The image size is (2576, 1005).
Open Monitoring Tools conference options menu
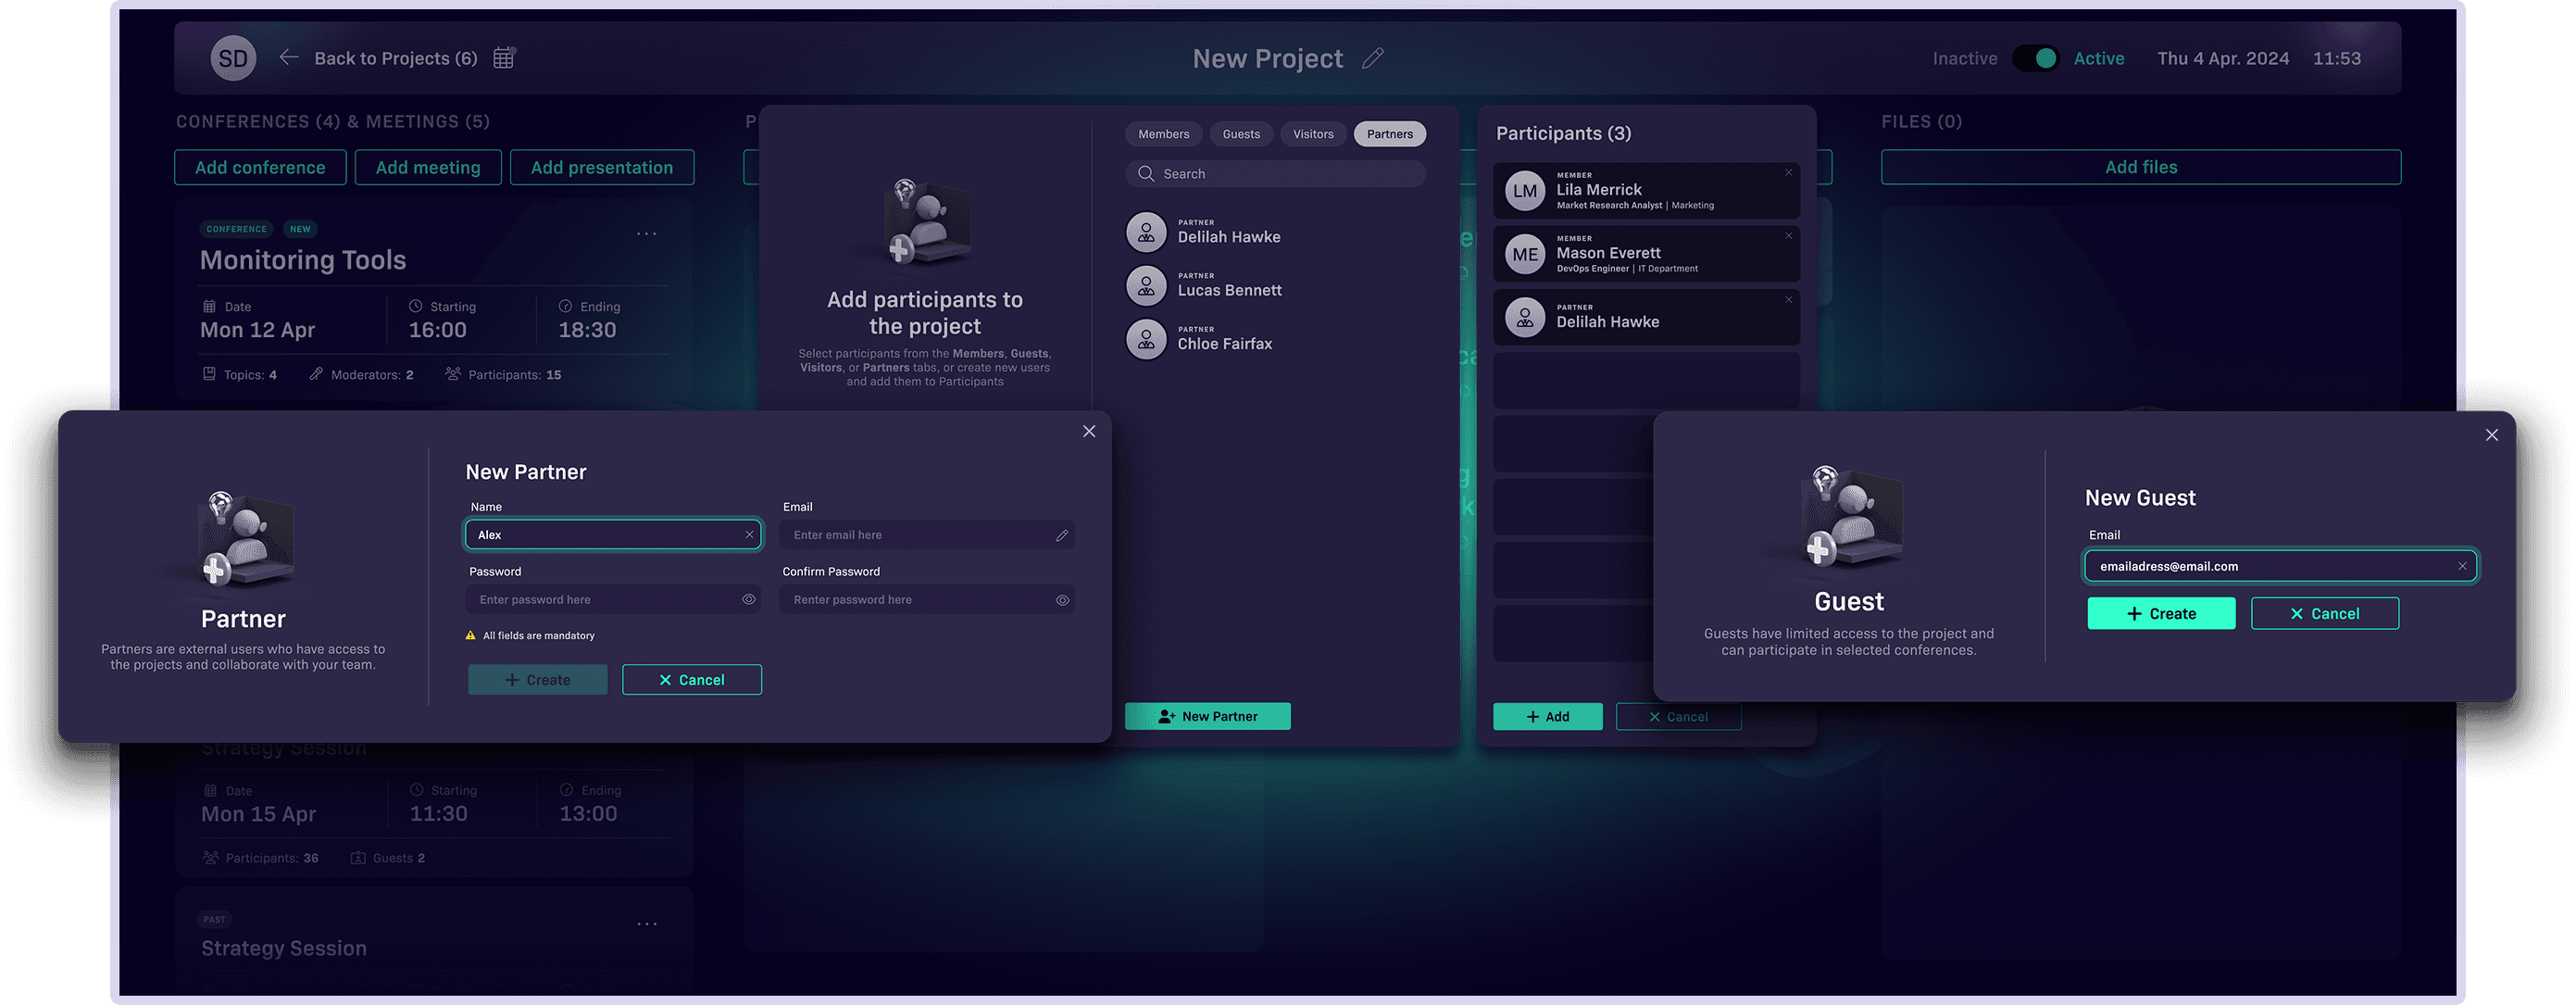[647, 234]
